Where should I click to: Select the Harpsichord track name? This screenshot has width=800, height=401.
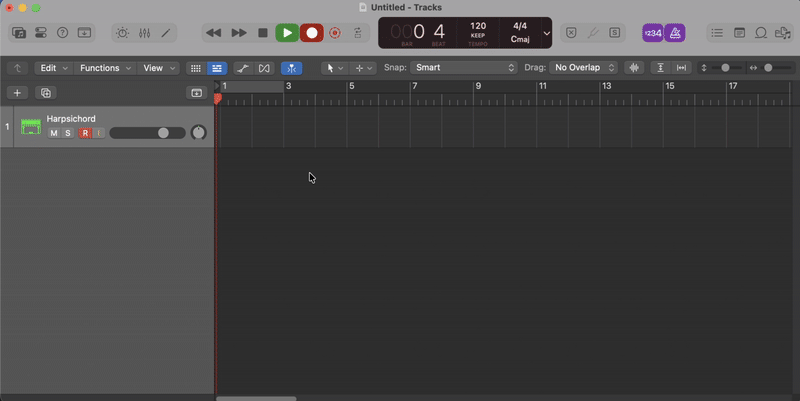(71, 118)
